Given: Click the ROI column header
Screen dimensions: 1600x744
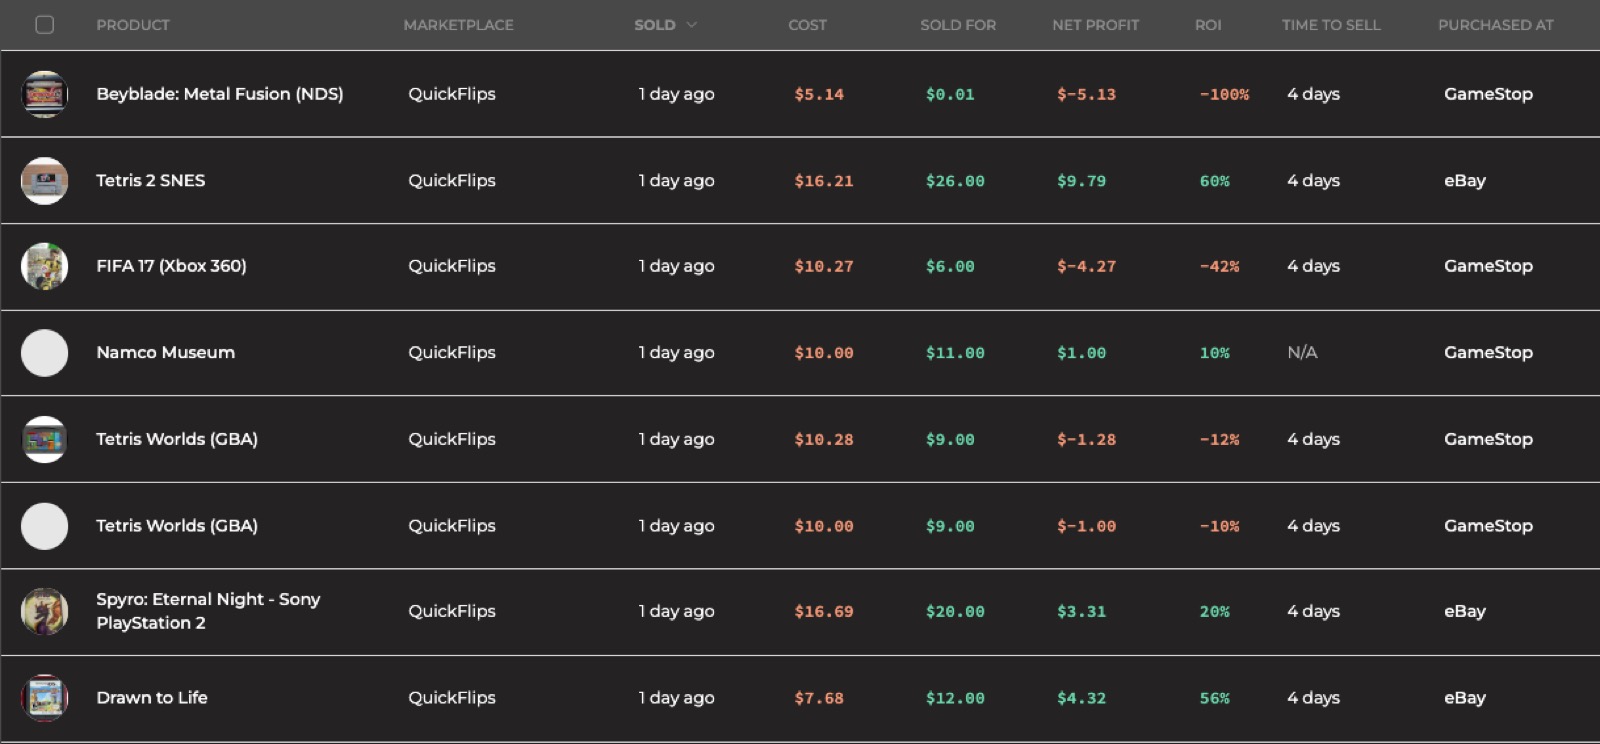Looking at the screenshot, I should click(x=1207, y=25).
